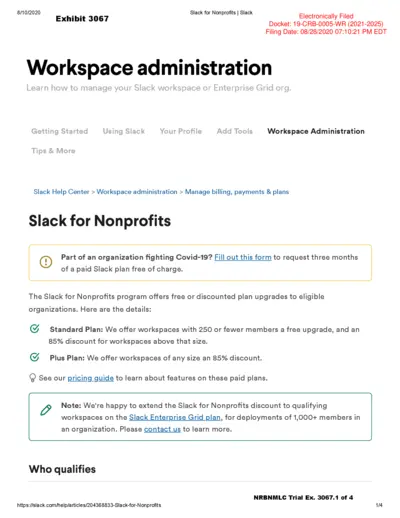Image resolution: width=400 pixels, height=518 pixels.
Task: Open Manage billing, payments & plans breadcrumb
Action: tap(237, 192)
